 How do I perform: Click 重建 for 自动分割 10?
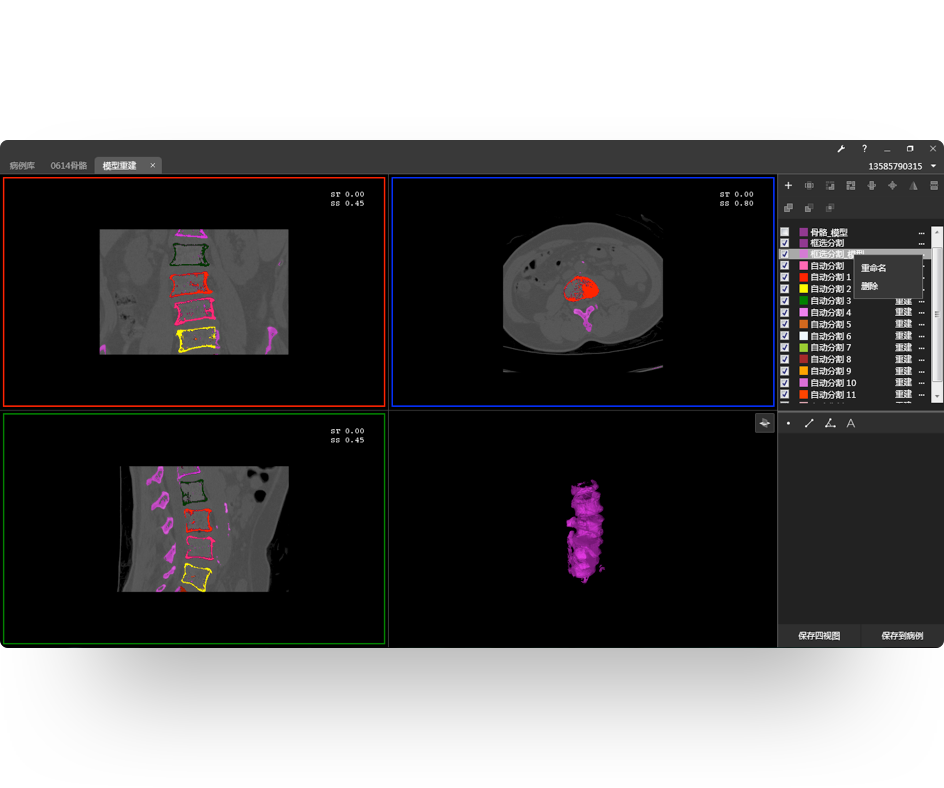(x=903, y=383)
